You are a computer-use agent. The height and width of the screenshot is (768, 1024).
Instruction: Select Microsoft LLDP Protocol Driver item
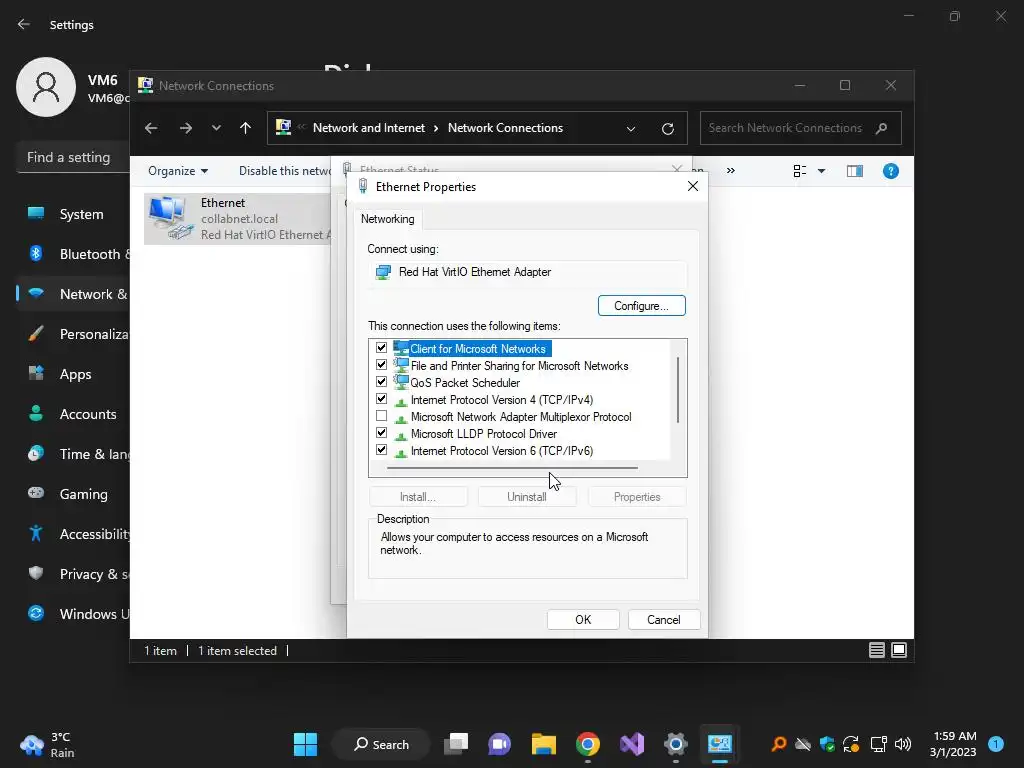point(483,434)
